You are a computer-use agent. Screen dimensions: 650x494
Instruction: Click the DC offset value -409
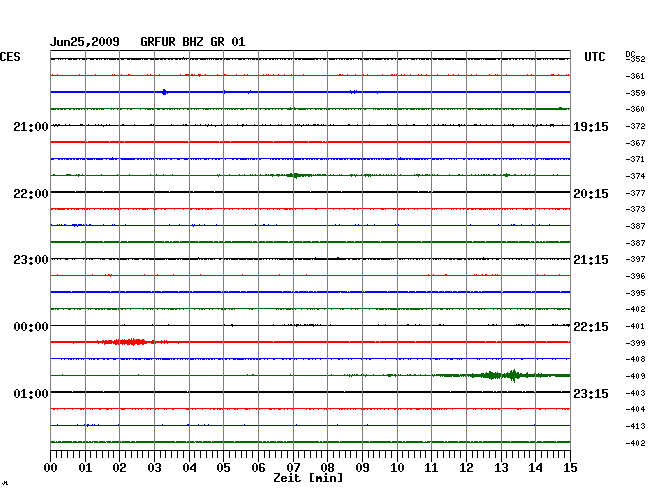point(635,377)
